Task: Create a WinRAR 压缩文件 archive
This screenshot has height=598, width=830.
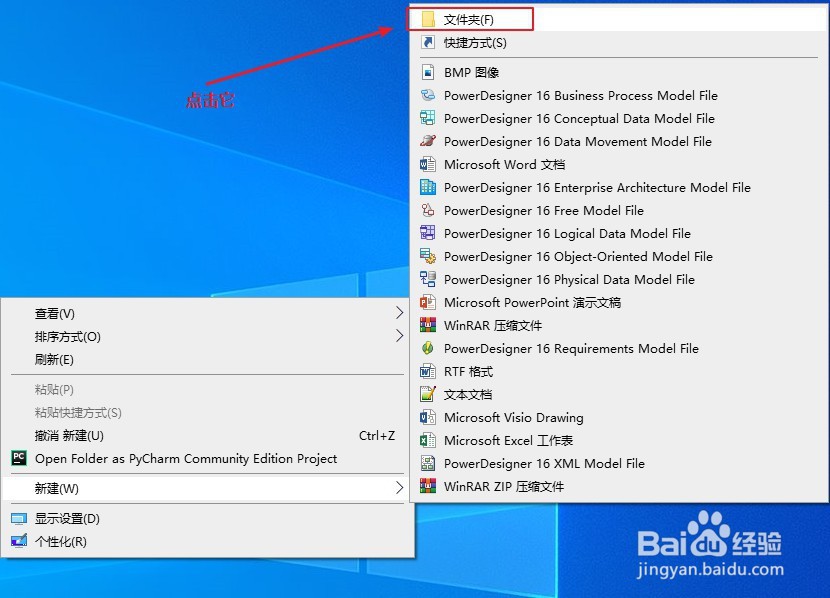Action: pos(619,325)
